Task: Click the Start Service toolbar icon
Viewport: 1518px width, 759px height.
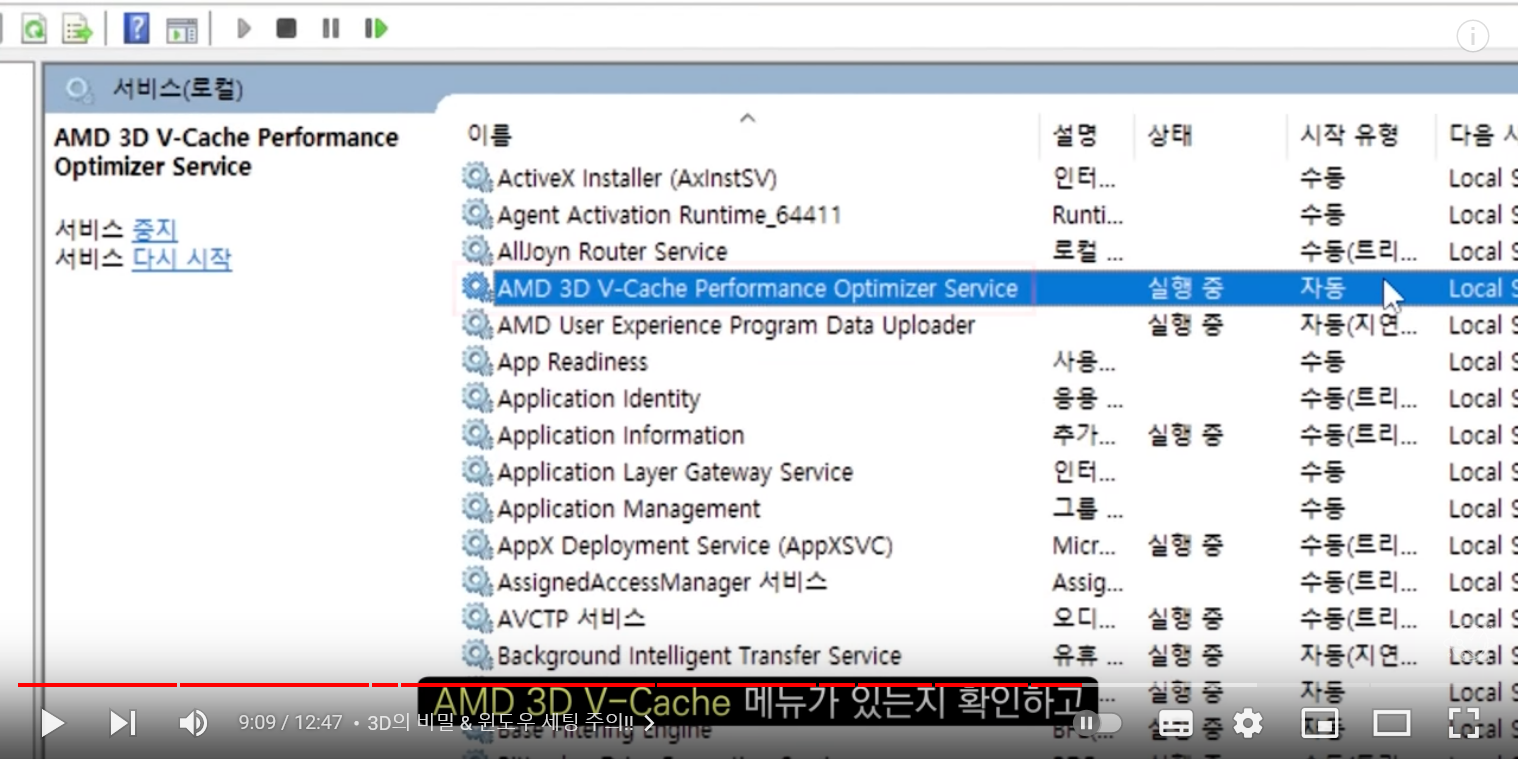Action: [x=243, y=28]
